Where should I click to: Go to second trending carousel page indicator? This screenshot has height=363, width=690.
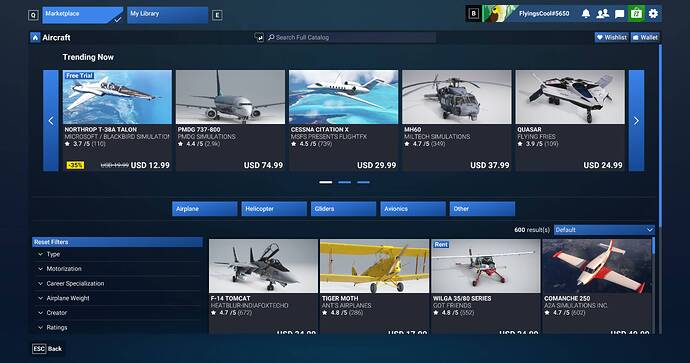click(345, 182)
